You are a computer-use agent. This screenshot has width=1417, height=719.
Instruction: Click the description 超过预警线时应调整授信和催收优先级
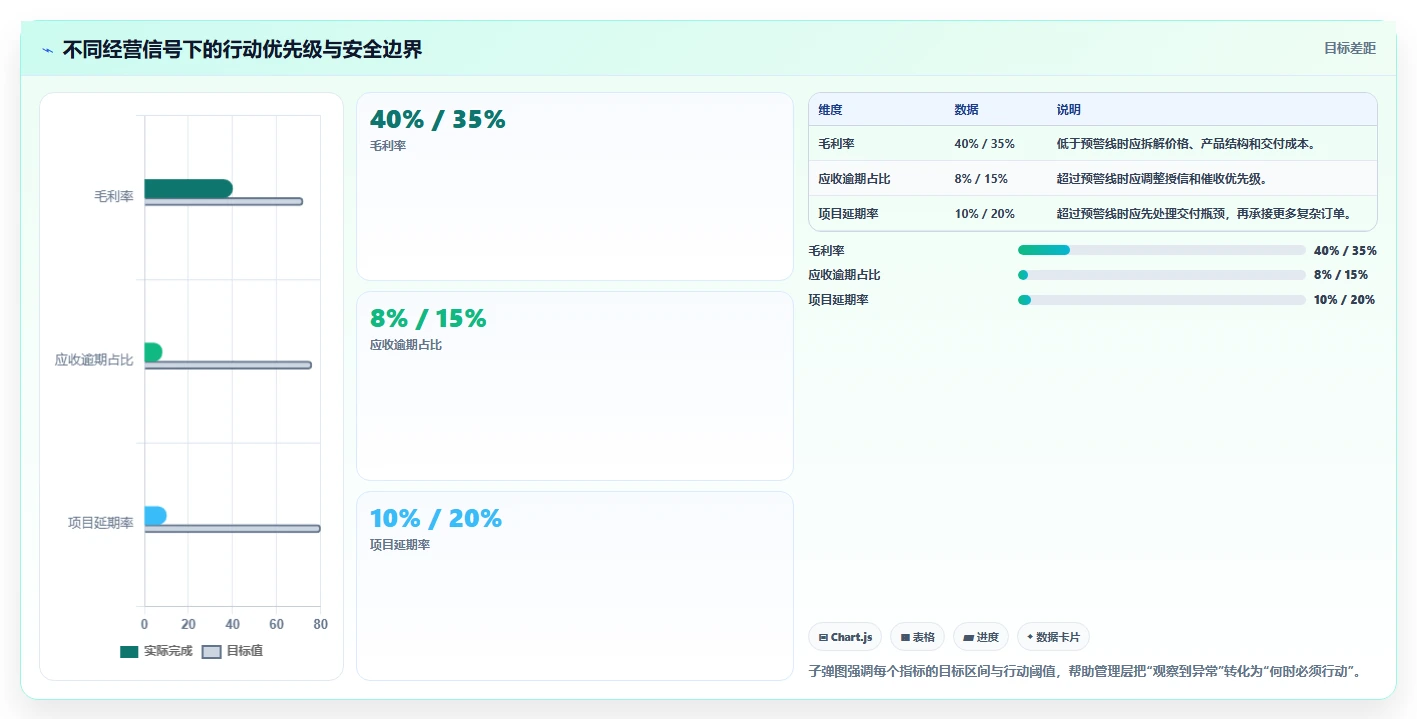point(1161,178)
